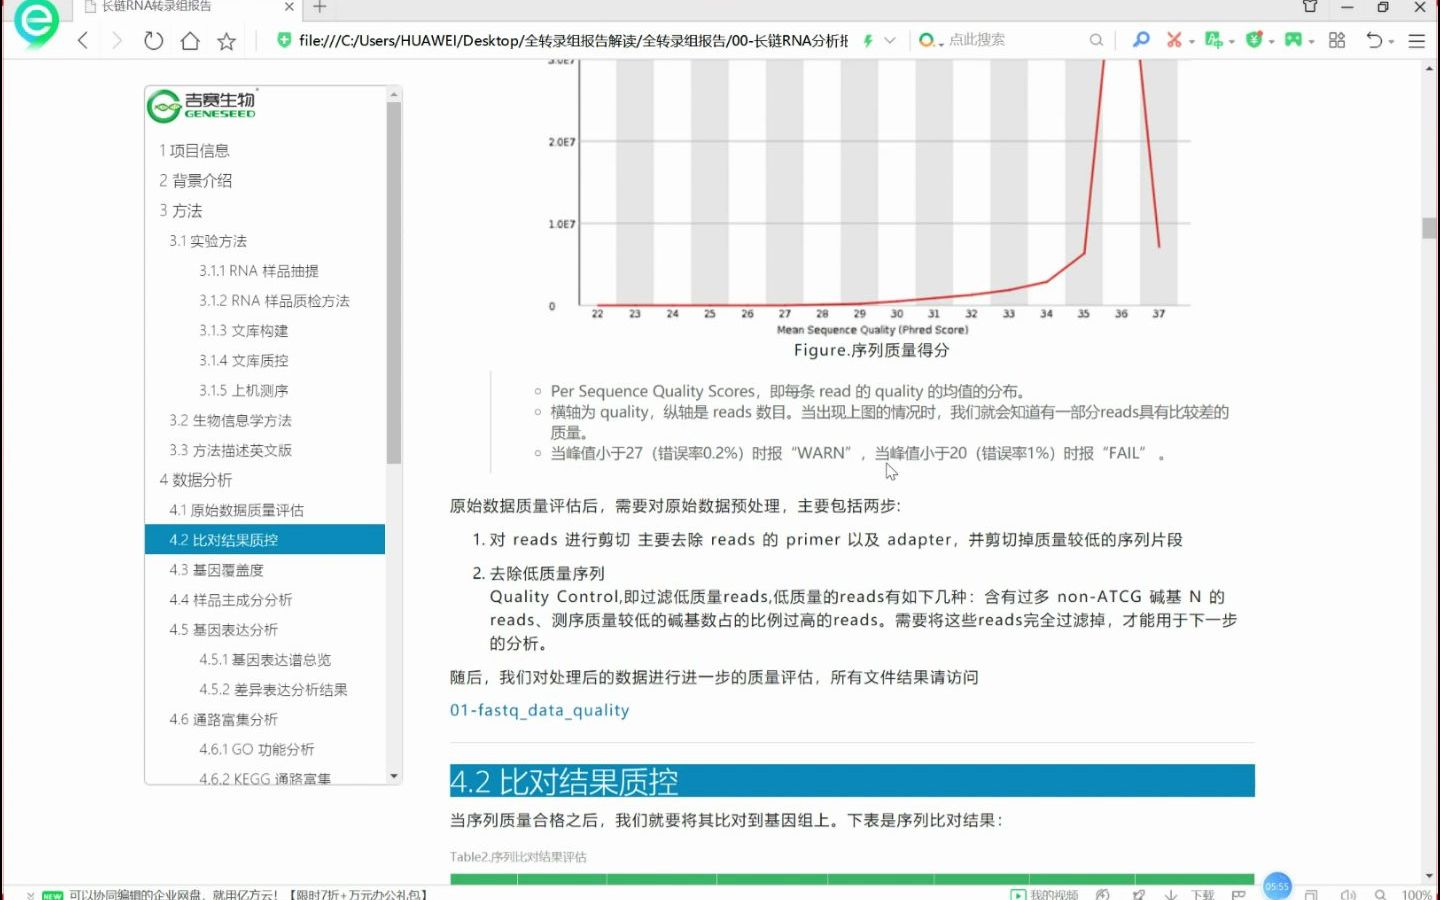Click the 360 browser logo icon

(x=36, y=24)
